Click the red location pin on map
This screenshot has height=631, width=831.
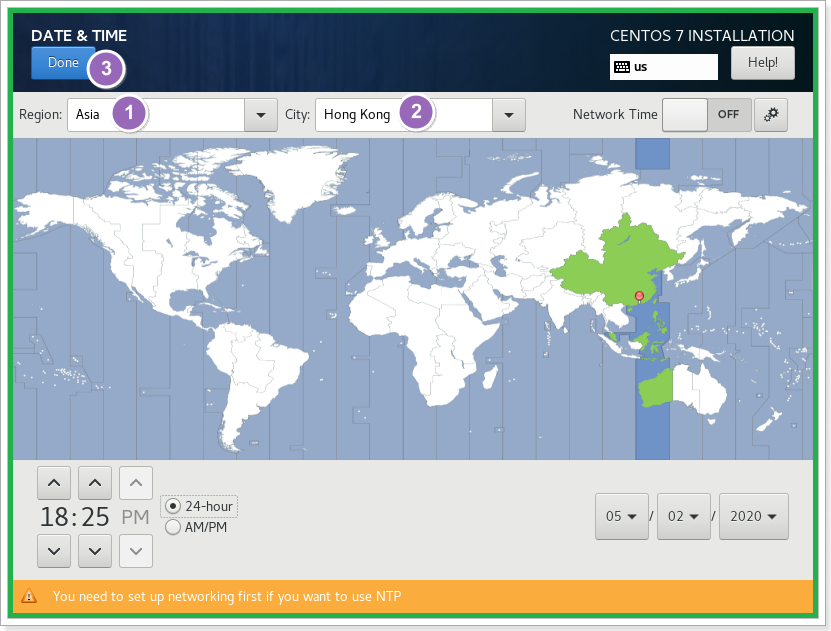640,297
